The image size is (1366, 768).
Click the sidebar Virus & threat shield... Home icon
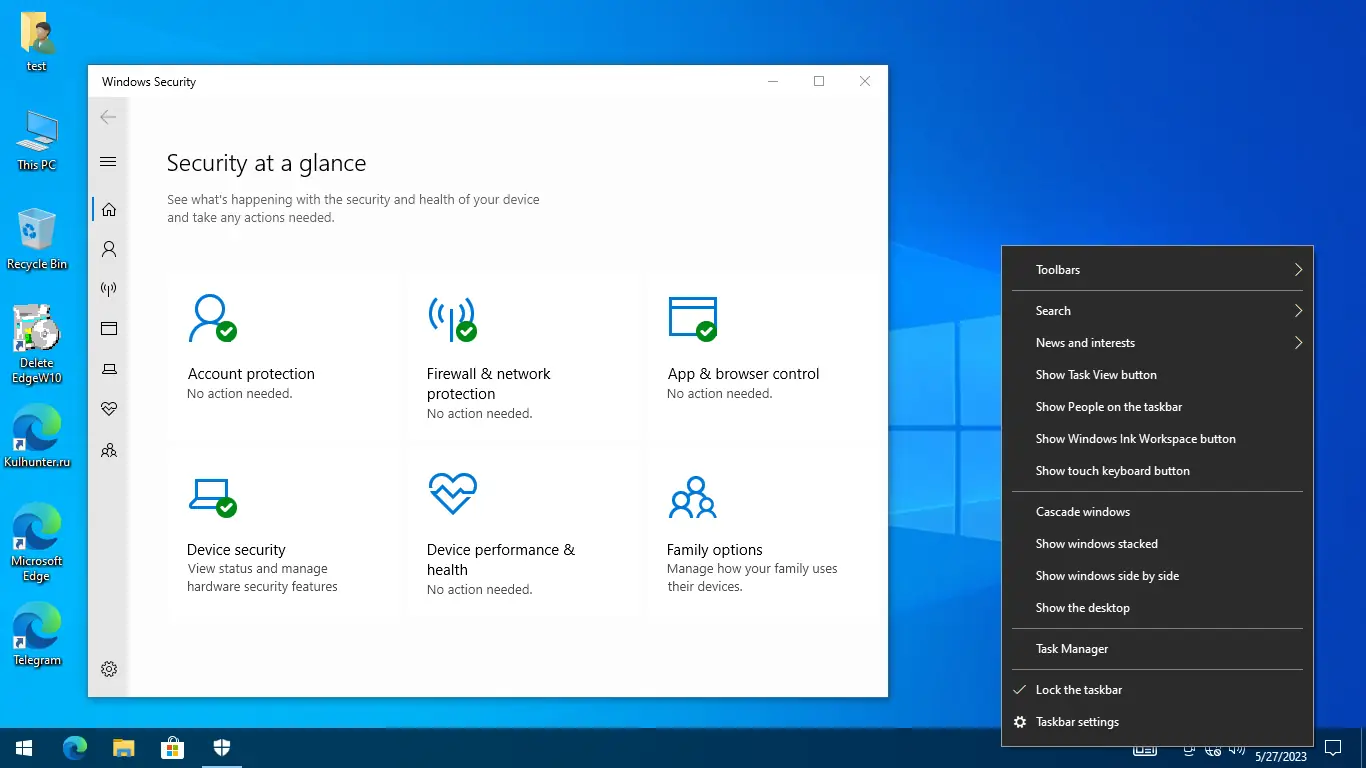(x=109, y=209)
